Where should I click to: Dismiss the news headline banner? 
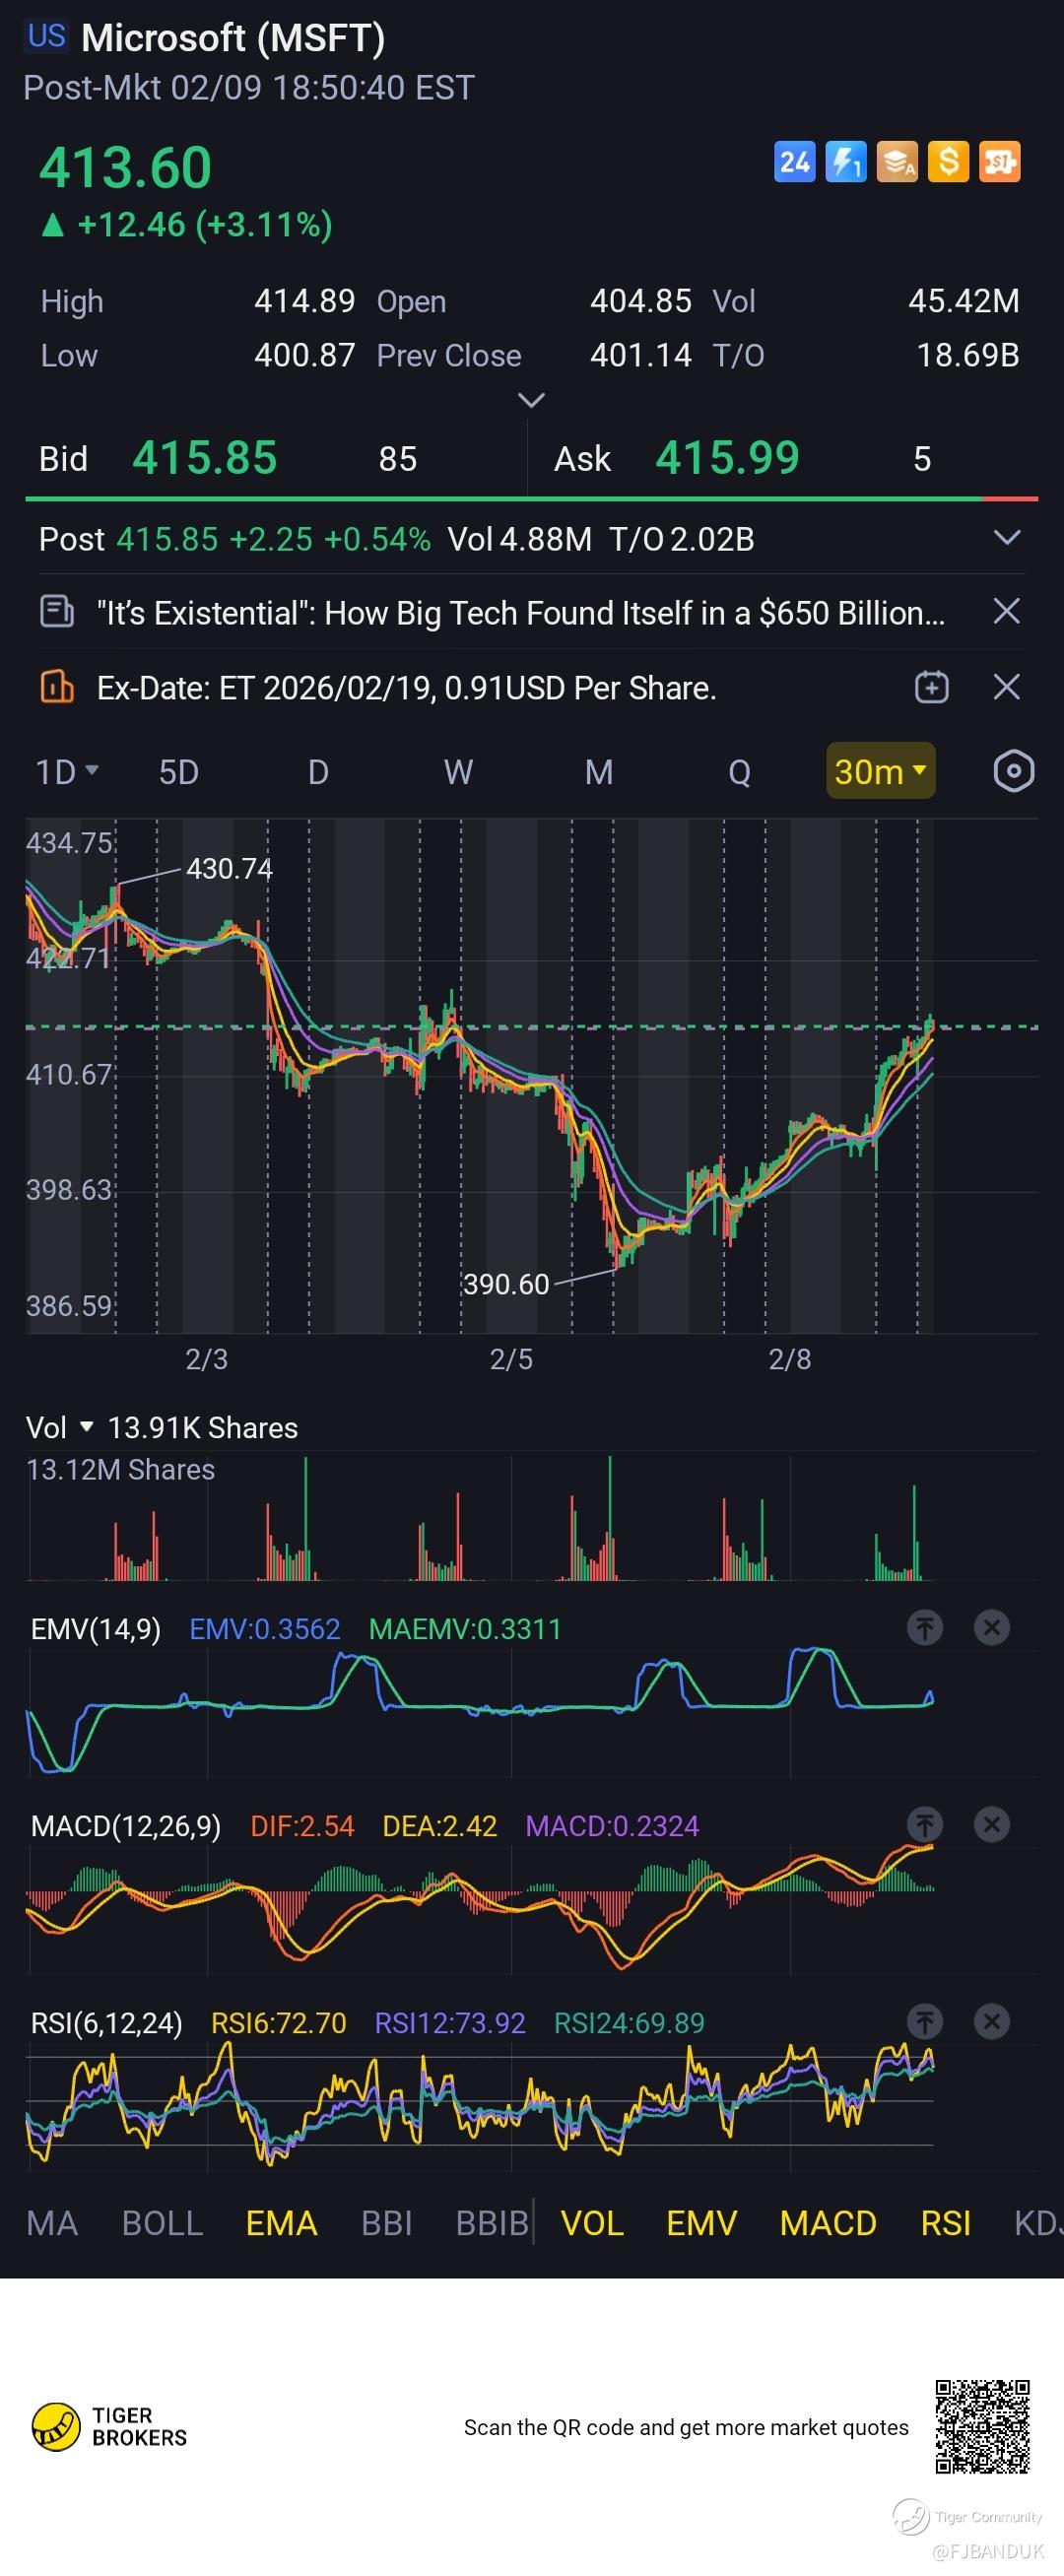coord(1006,611)
